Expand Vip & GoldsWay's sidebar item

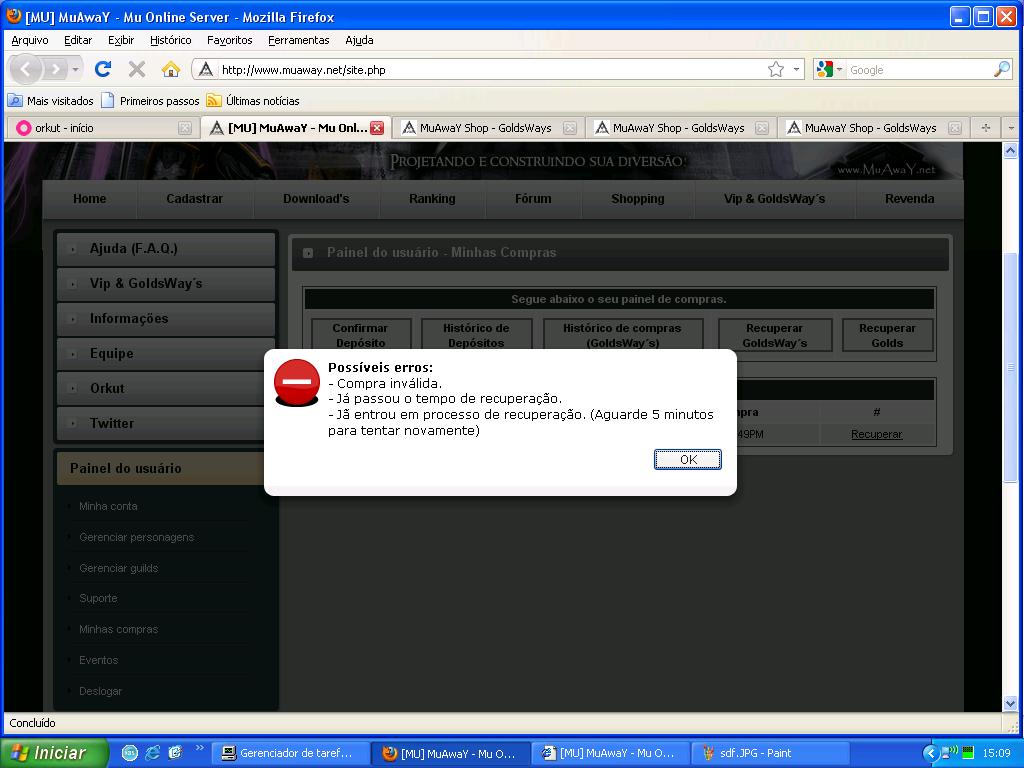(x=166, y=283)
